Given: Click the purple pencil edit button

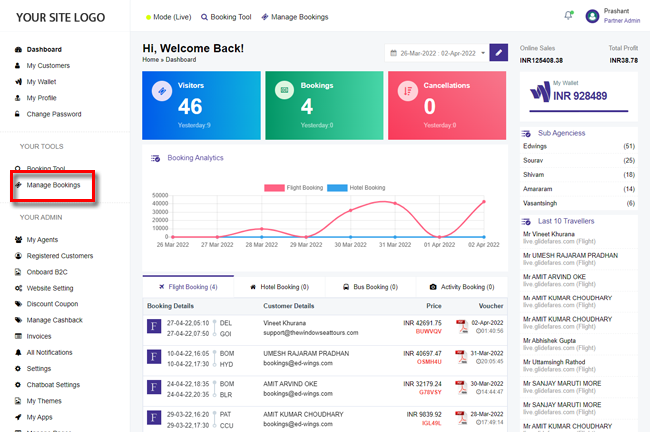Looking at the screenshot, I should (x=498, y=52).
